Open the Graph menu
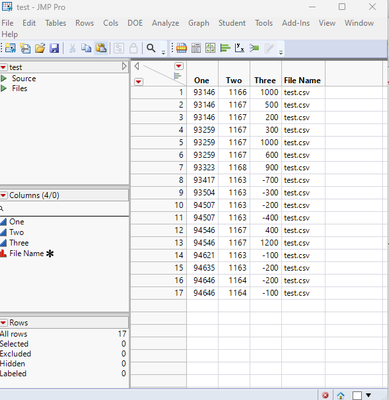This screenshot has width=389, height=400. coord(199,23)
